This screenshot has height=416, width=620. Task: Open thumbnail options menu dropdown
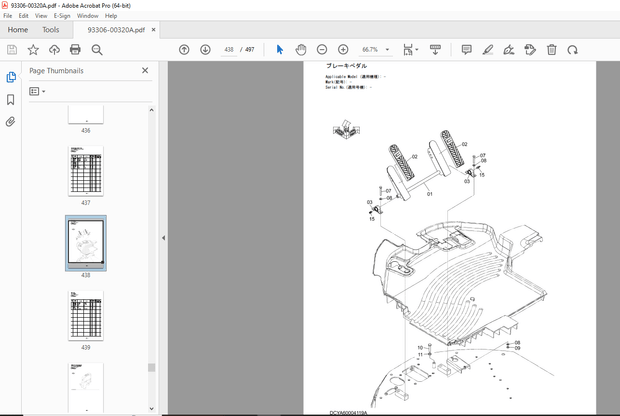click(37, 91)
